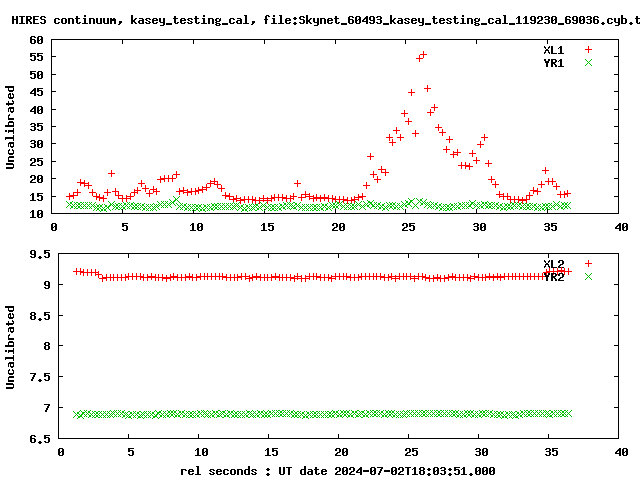Viewport: 640px width, 480px height.
Task: Click the top plot y-axis value 30
Action: point(36,144)
